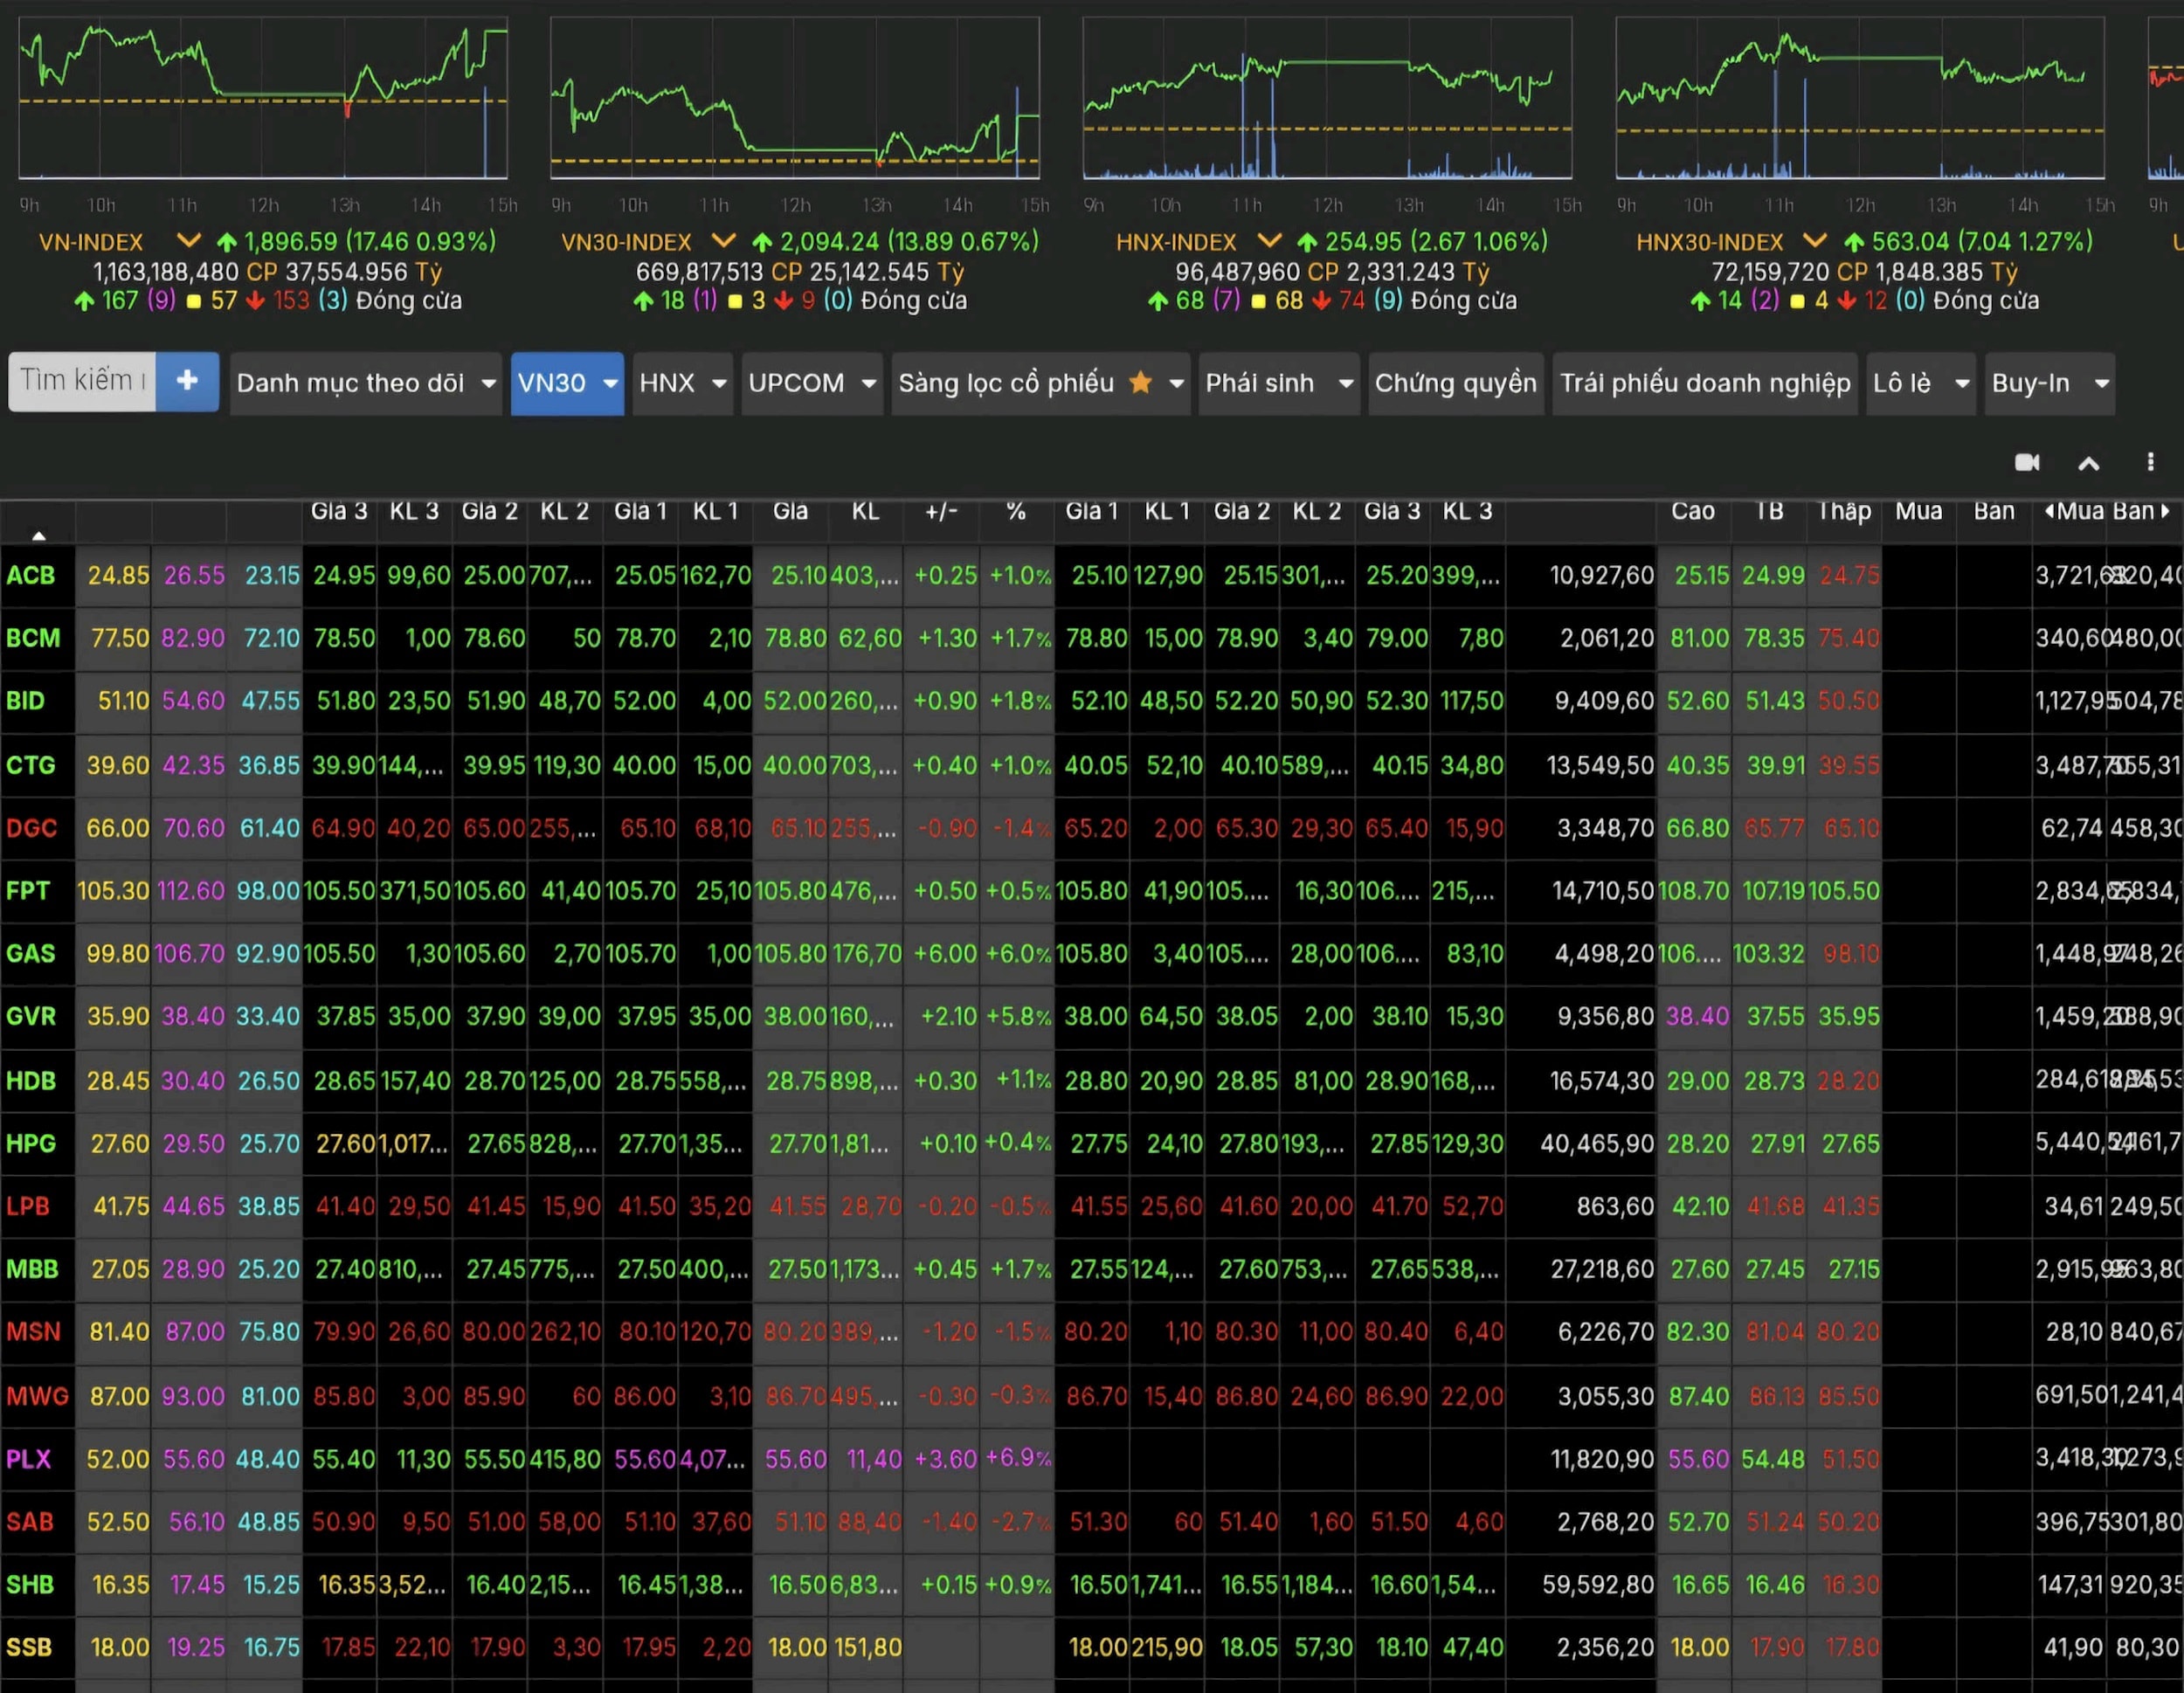Expand the VN30-INDEX chevron dropdown

click(x=723, y=241)
